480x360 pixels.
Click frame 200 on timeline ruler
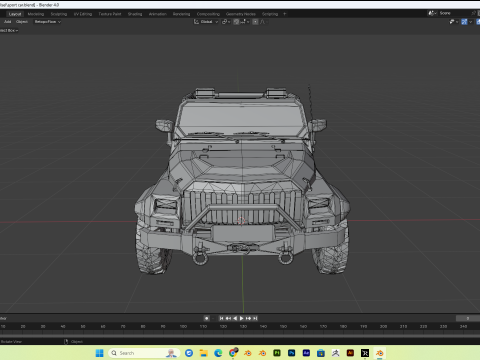point(383,326)
